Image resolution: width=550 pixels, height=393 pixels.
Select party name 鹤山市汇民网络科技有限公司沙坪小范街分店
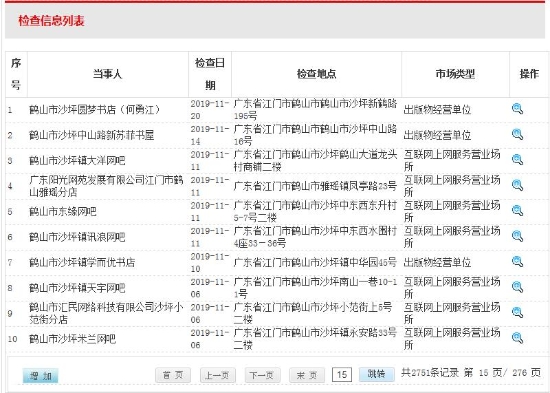click(x=106, y=313)
